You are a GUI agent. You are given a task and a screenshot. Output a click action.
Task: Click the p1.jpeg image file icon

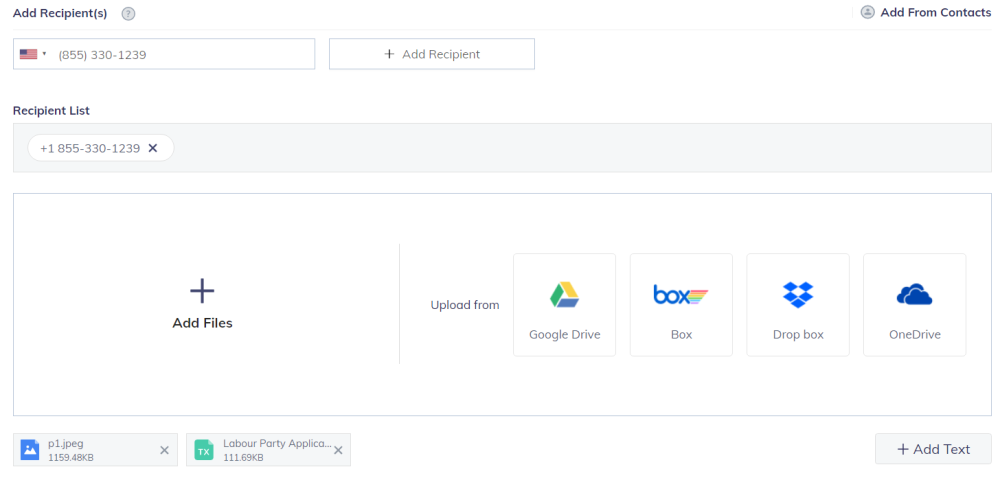[30, 450]
